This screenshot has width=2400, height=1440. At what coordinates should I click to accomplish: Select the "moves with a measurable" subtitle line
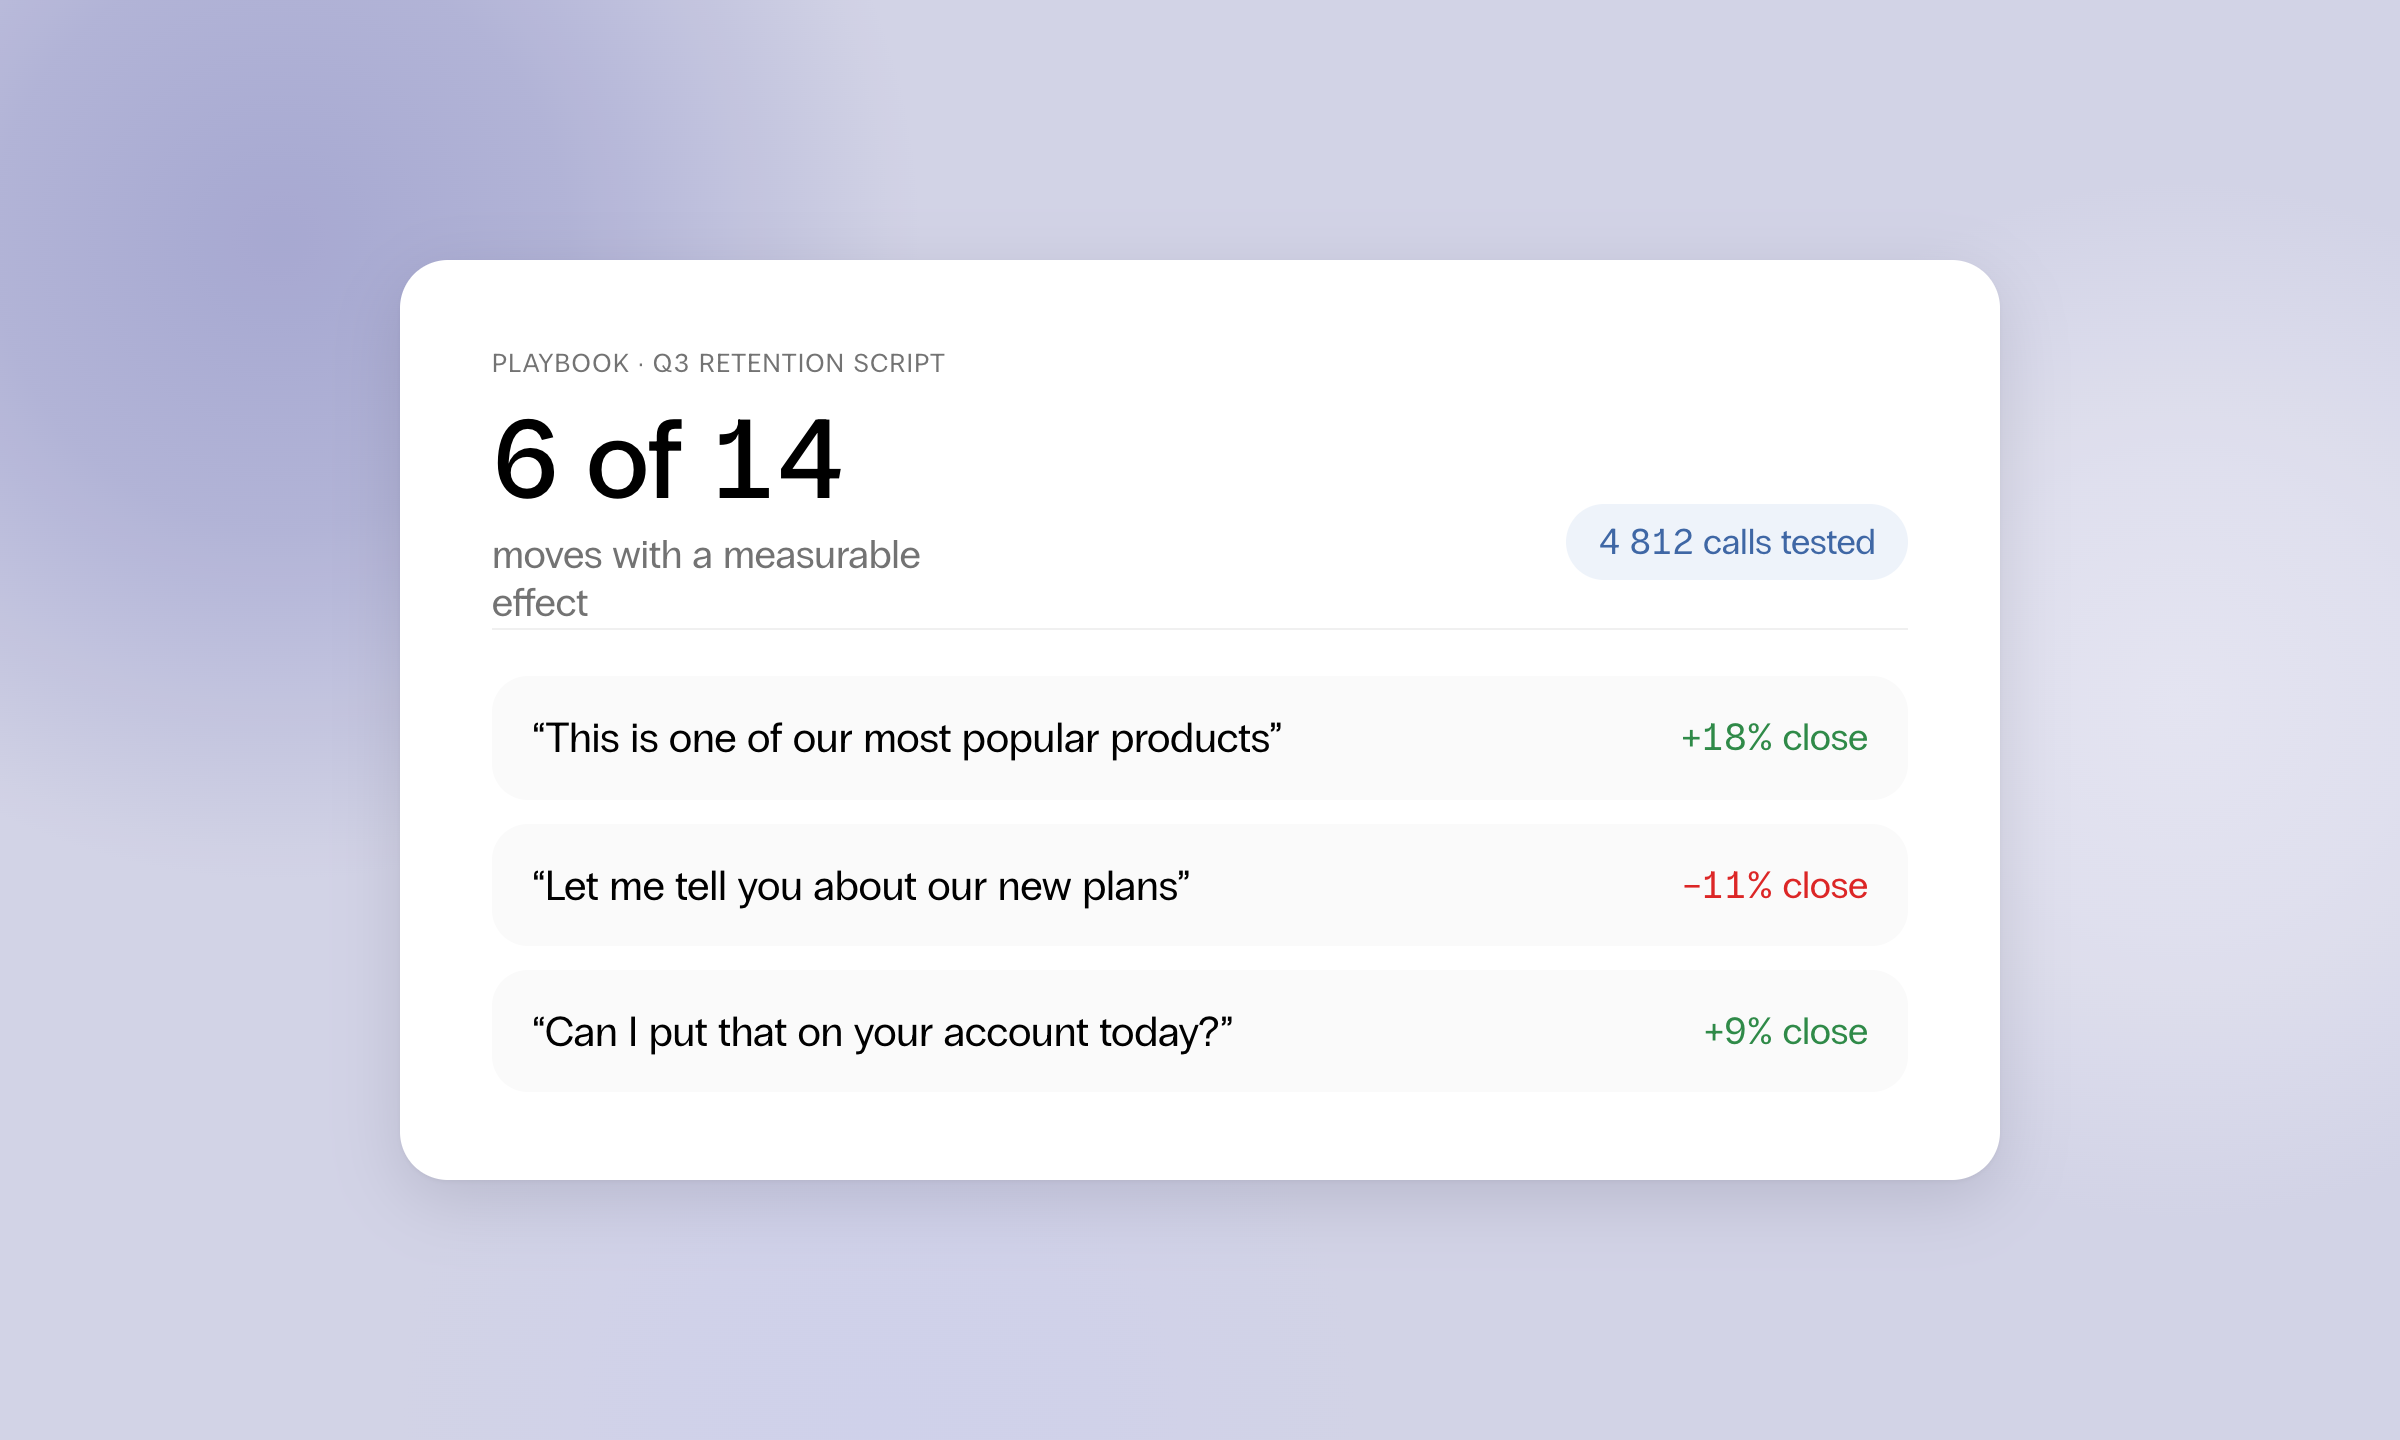tap(706, 555)
